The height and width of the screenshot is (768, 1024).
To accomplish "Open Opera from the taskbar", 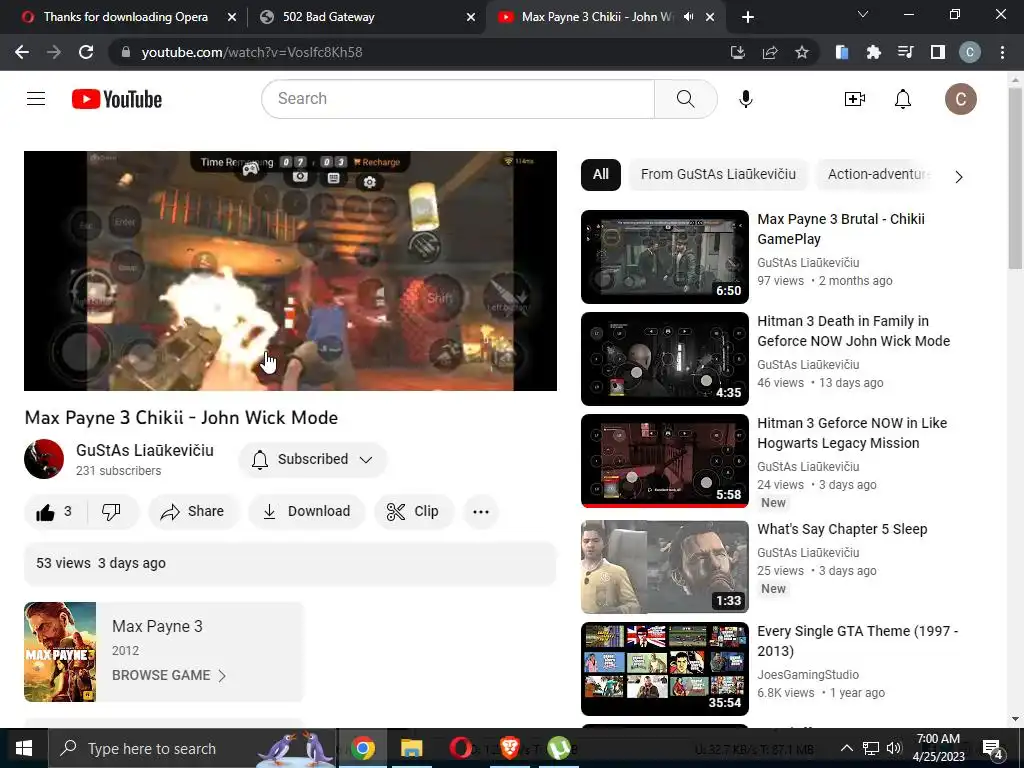I will pos(460,748).
